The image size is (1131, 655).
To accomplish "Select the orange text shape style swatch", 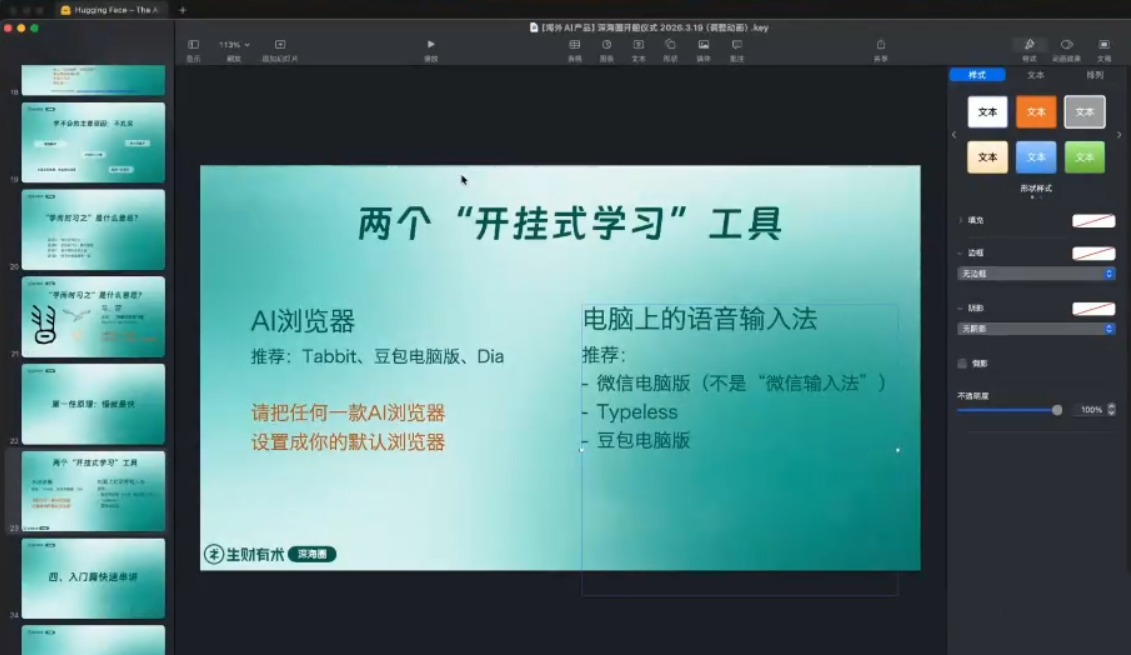I will (1036, 112).
